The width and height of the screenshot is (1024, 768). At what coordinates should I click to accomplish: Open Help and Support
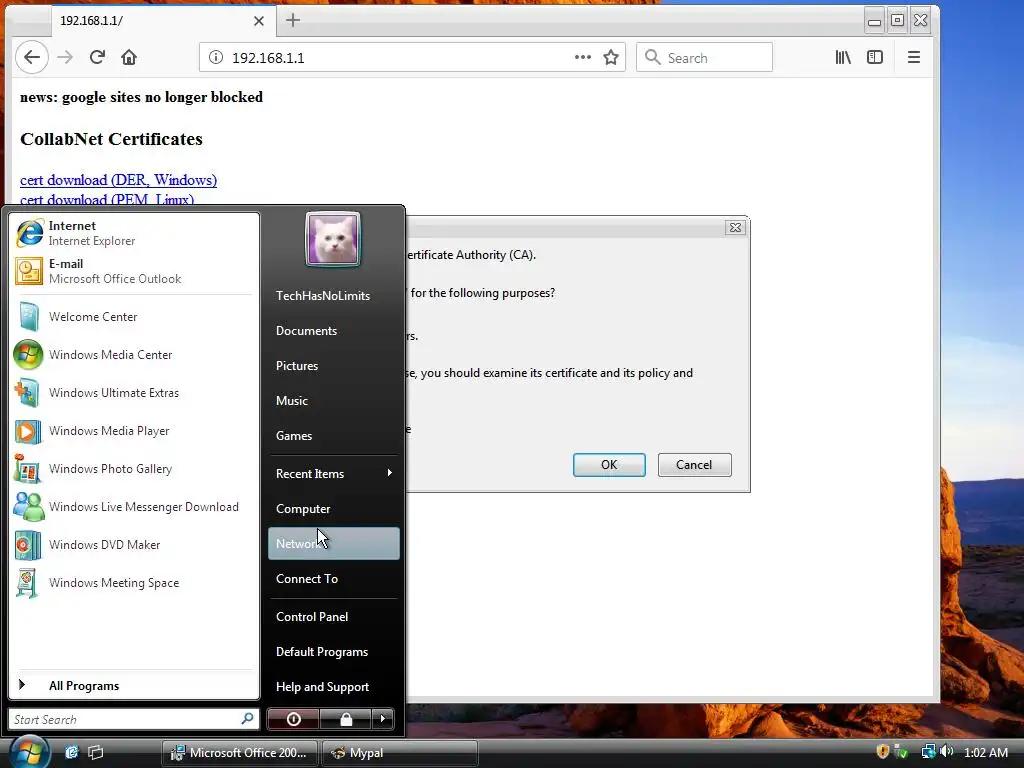333,687
